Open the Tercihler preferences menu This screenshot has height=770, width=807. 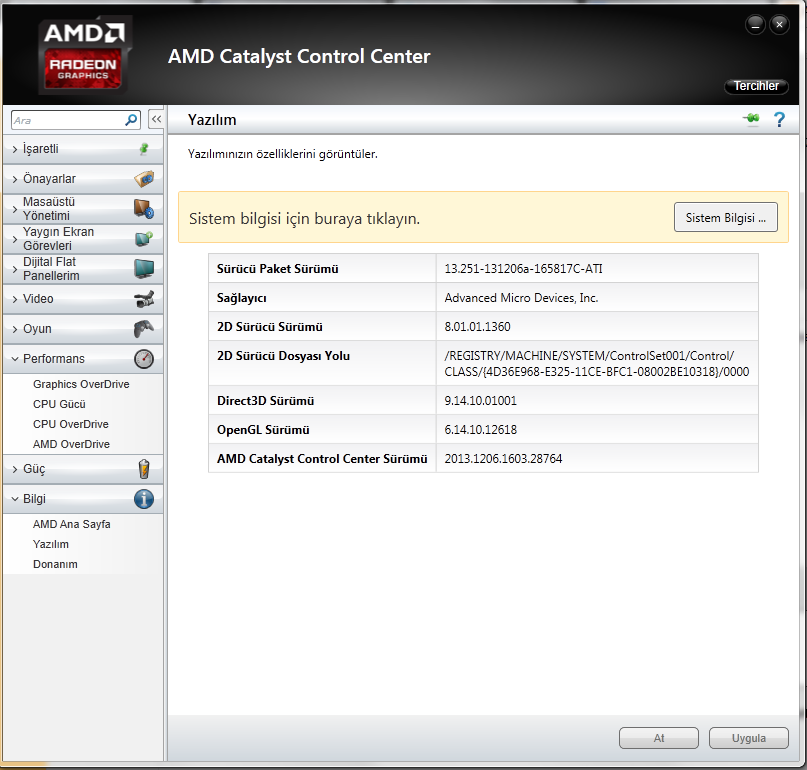pyautogui.click(x=756, y=86)
